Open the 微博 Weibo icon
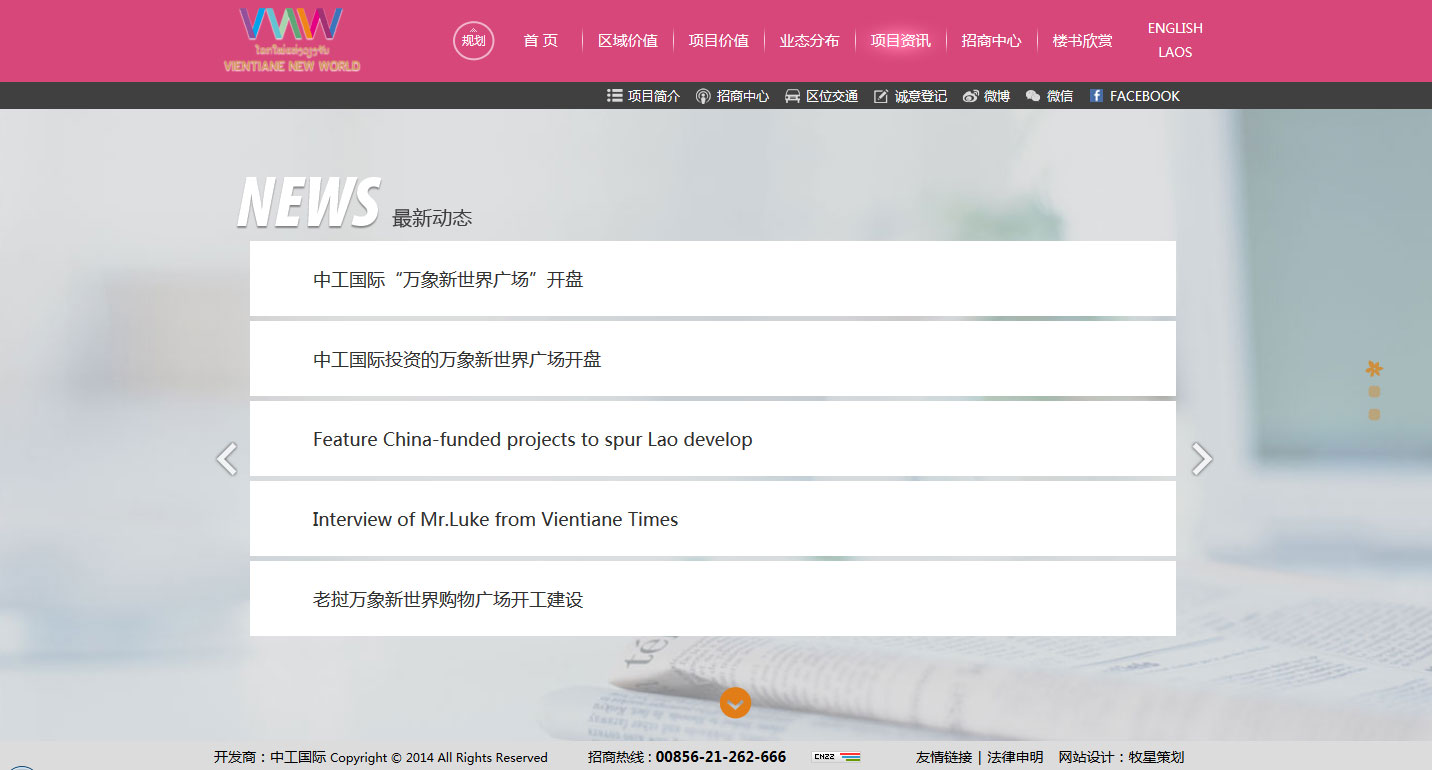This screenshot has width=1432, height=770. (x=970, y=96)
